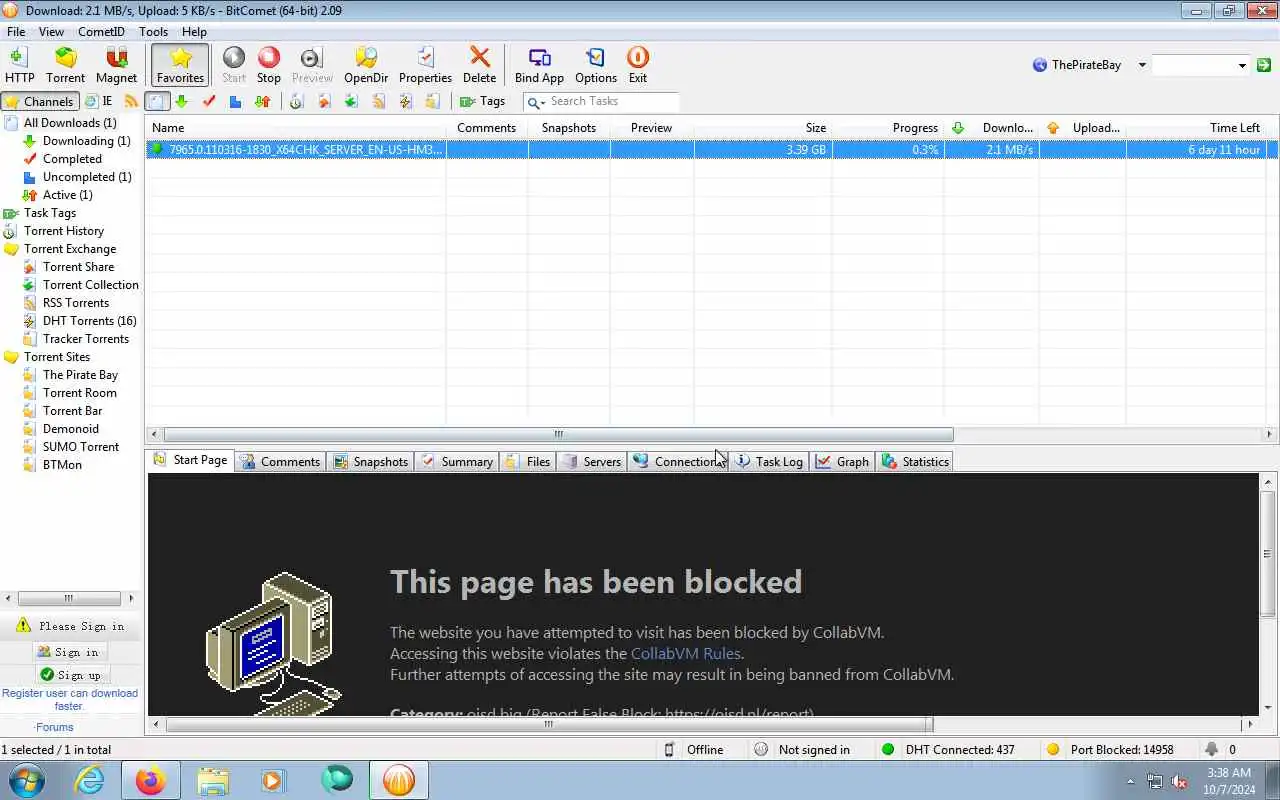Open the Statistics tab
Viewport: 1280px width, 800px height.
pos(915,461)
